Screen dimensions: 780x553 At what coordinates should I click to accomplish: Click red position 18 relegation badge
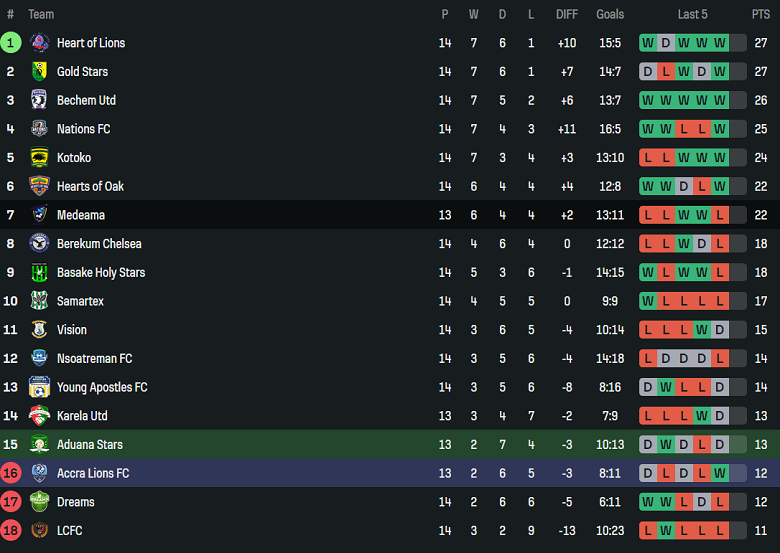click(11, 530)
